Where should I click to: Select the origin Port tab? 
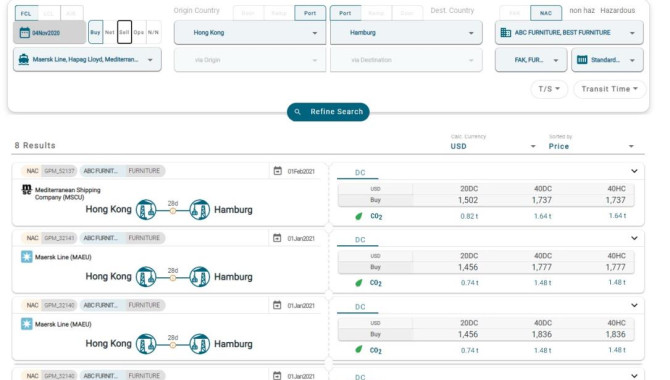point(310,13)
